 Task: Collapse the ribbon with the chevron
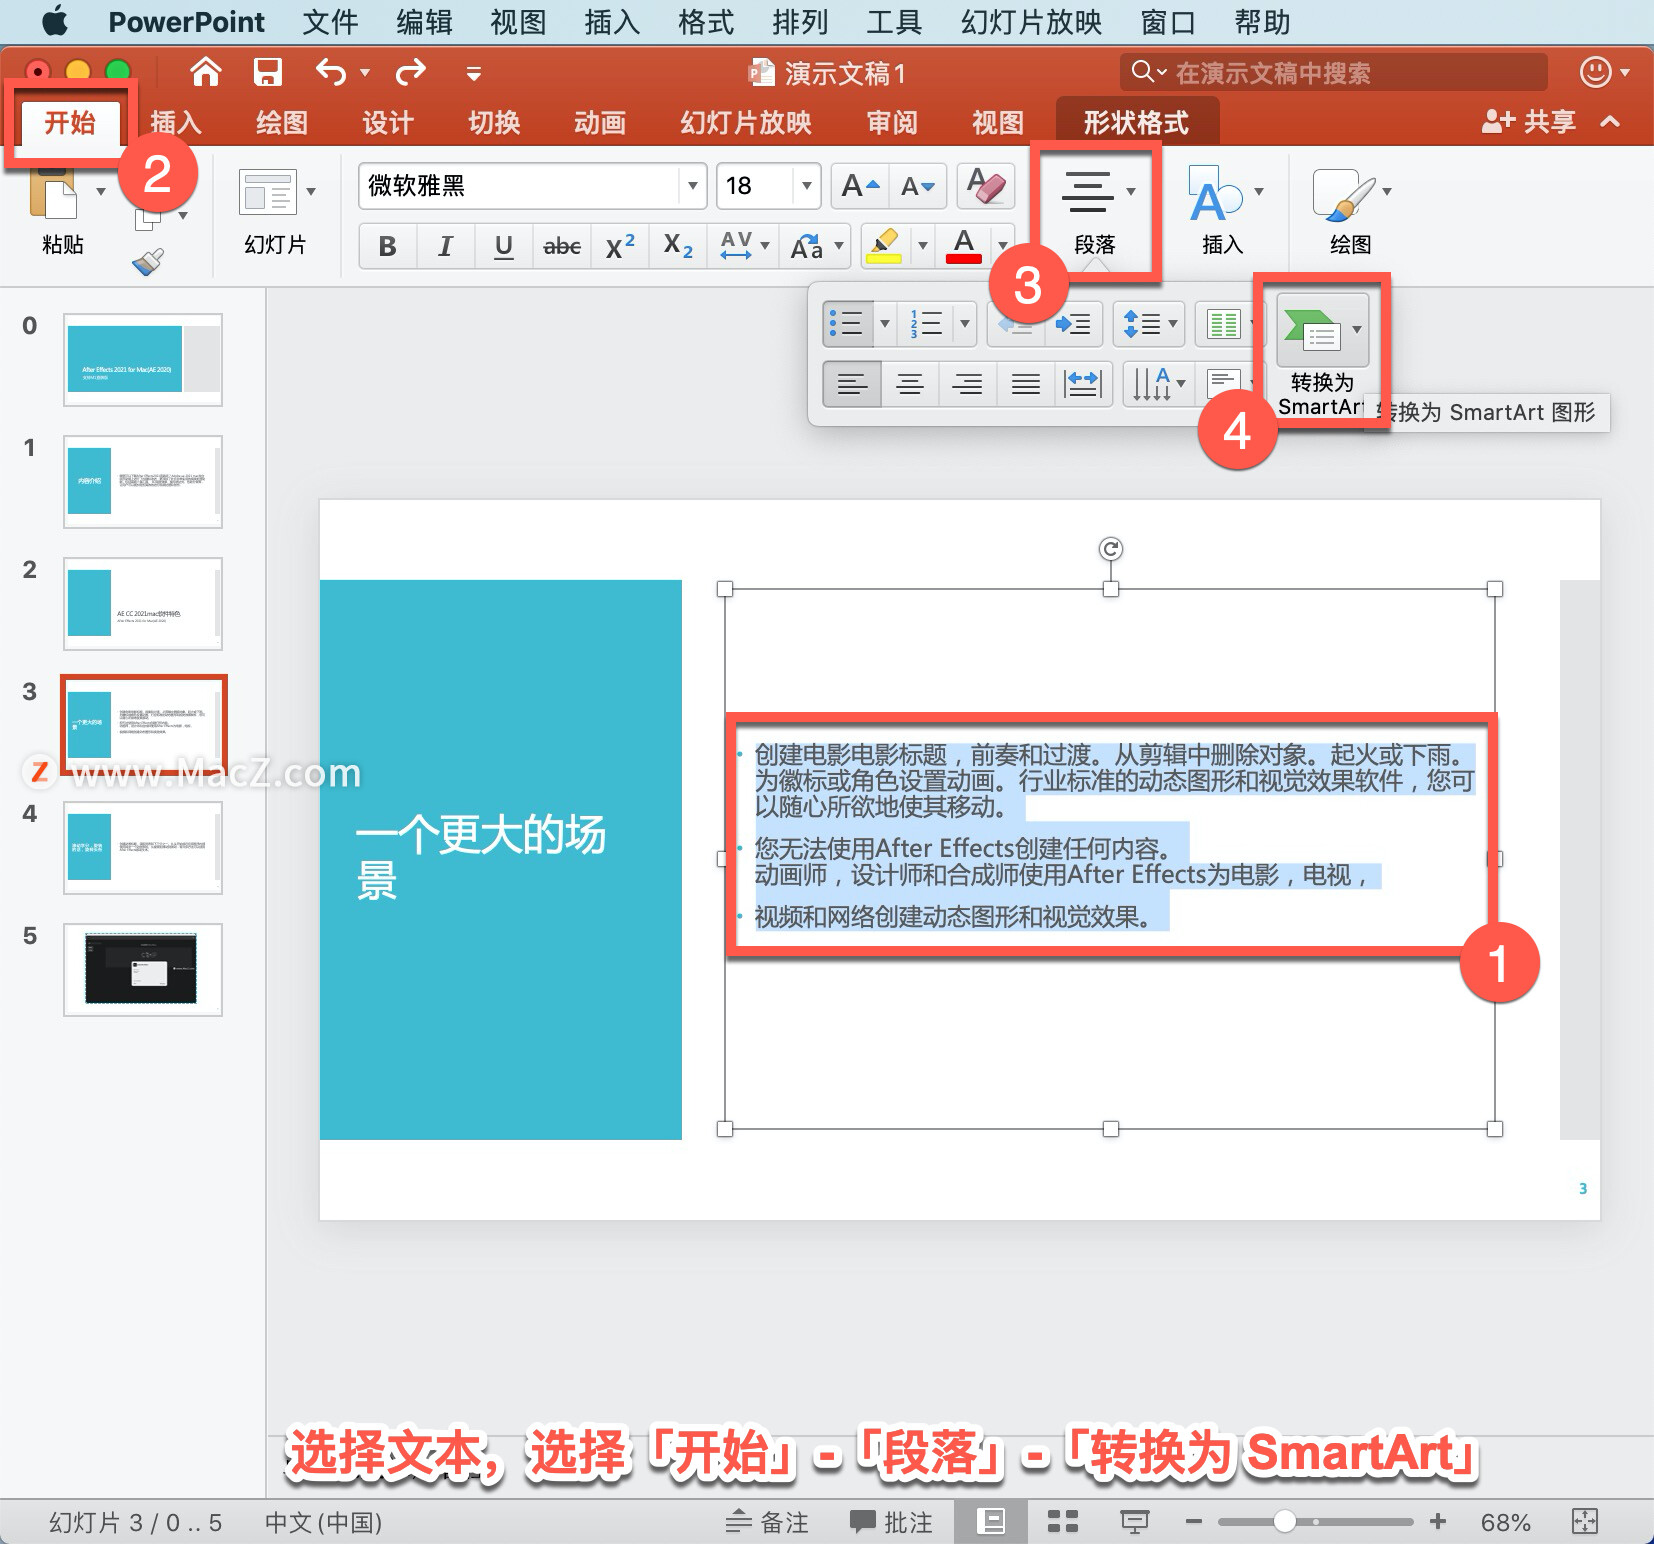click(x=1610, y=122)
